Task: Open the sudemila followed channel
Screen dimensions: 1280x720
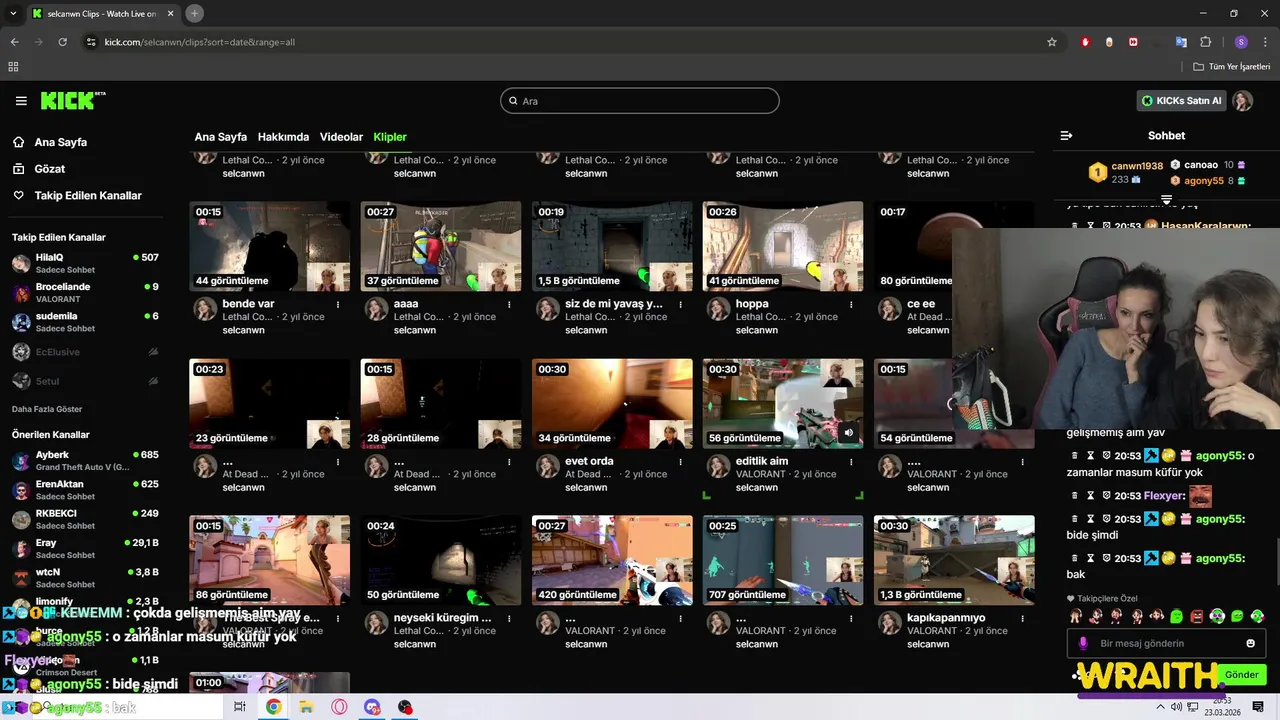Action: tap(85, 322)
